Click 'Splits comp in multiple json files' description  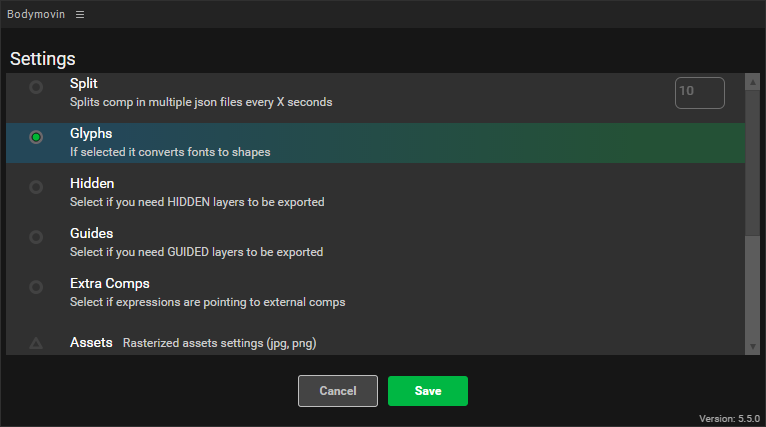(x=201, y=102)
